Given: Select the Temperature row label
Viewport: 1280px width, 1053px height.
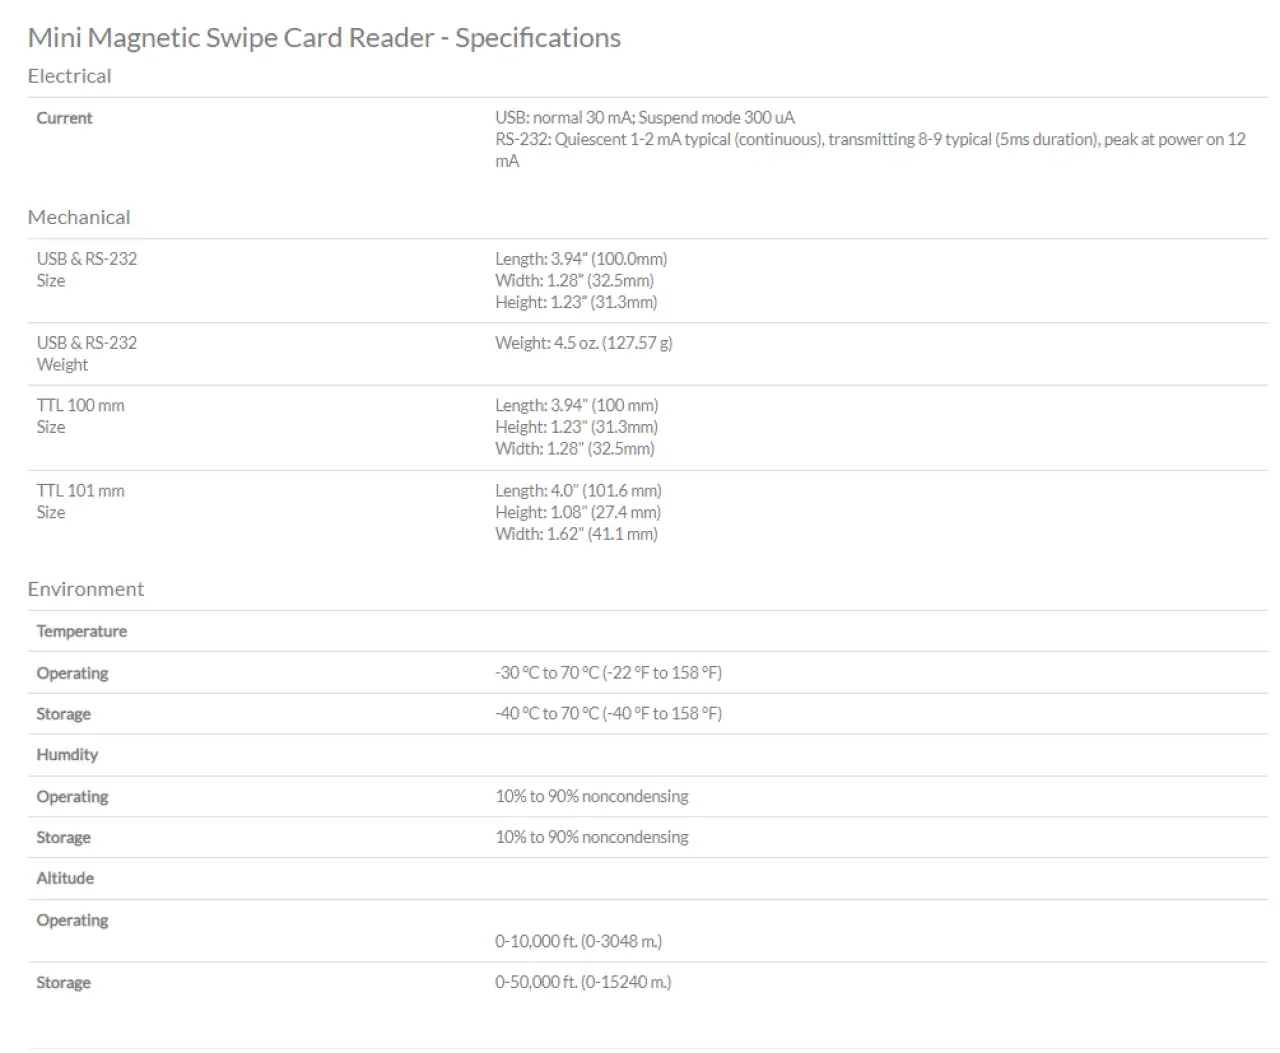Looking at the screenshot, I should pos(82,632).
